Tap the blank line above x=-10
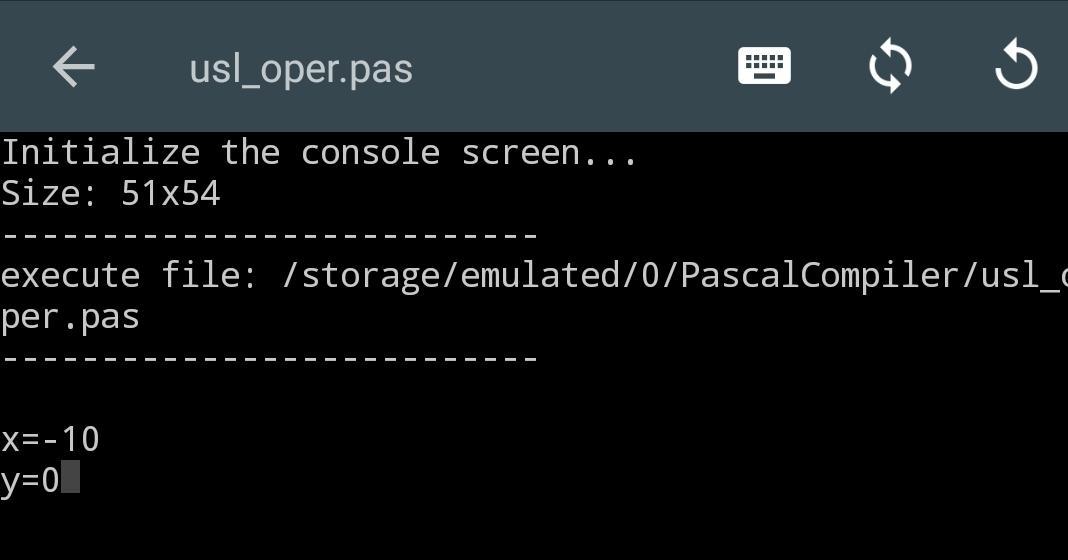 (534, 398)
